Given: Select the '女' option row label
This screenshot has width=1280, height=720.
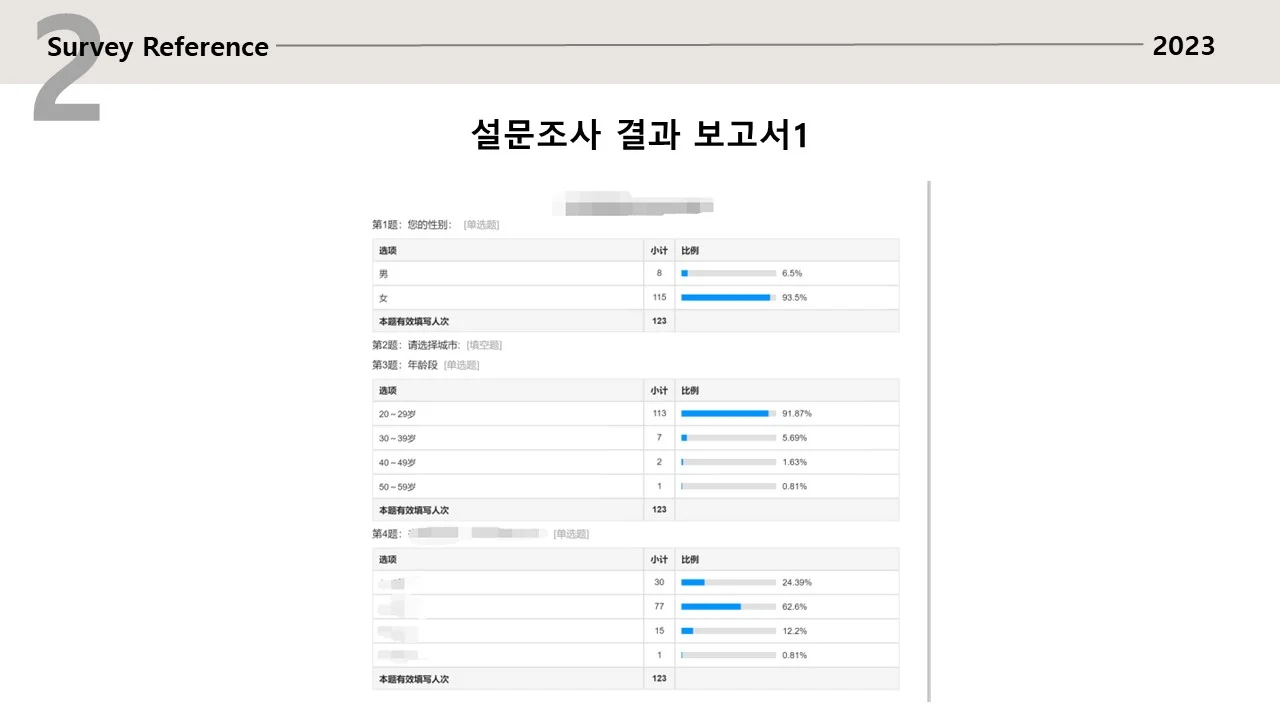Looking at the screenshot, I should click(383, 298).
